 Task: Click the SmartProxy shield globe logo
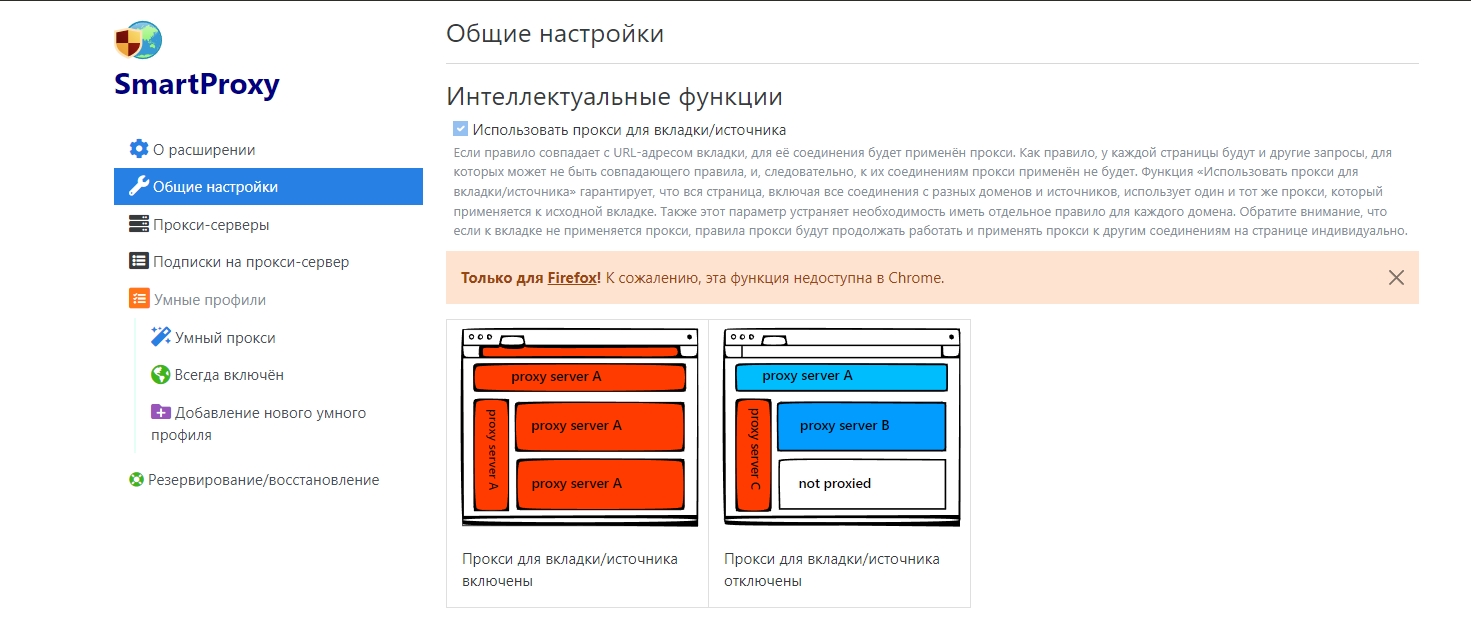pos(138,41)
